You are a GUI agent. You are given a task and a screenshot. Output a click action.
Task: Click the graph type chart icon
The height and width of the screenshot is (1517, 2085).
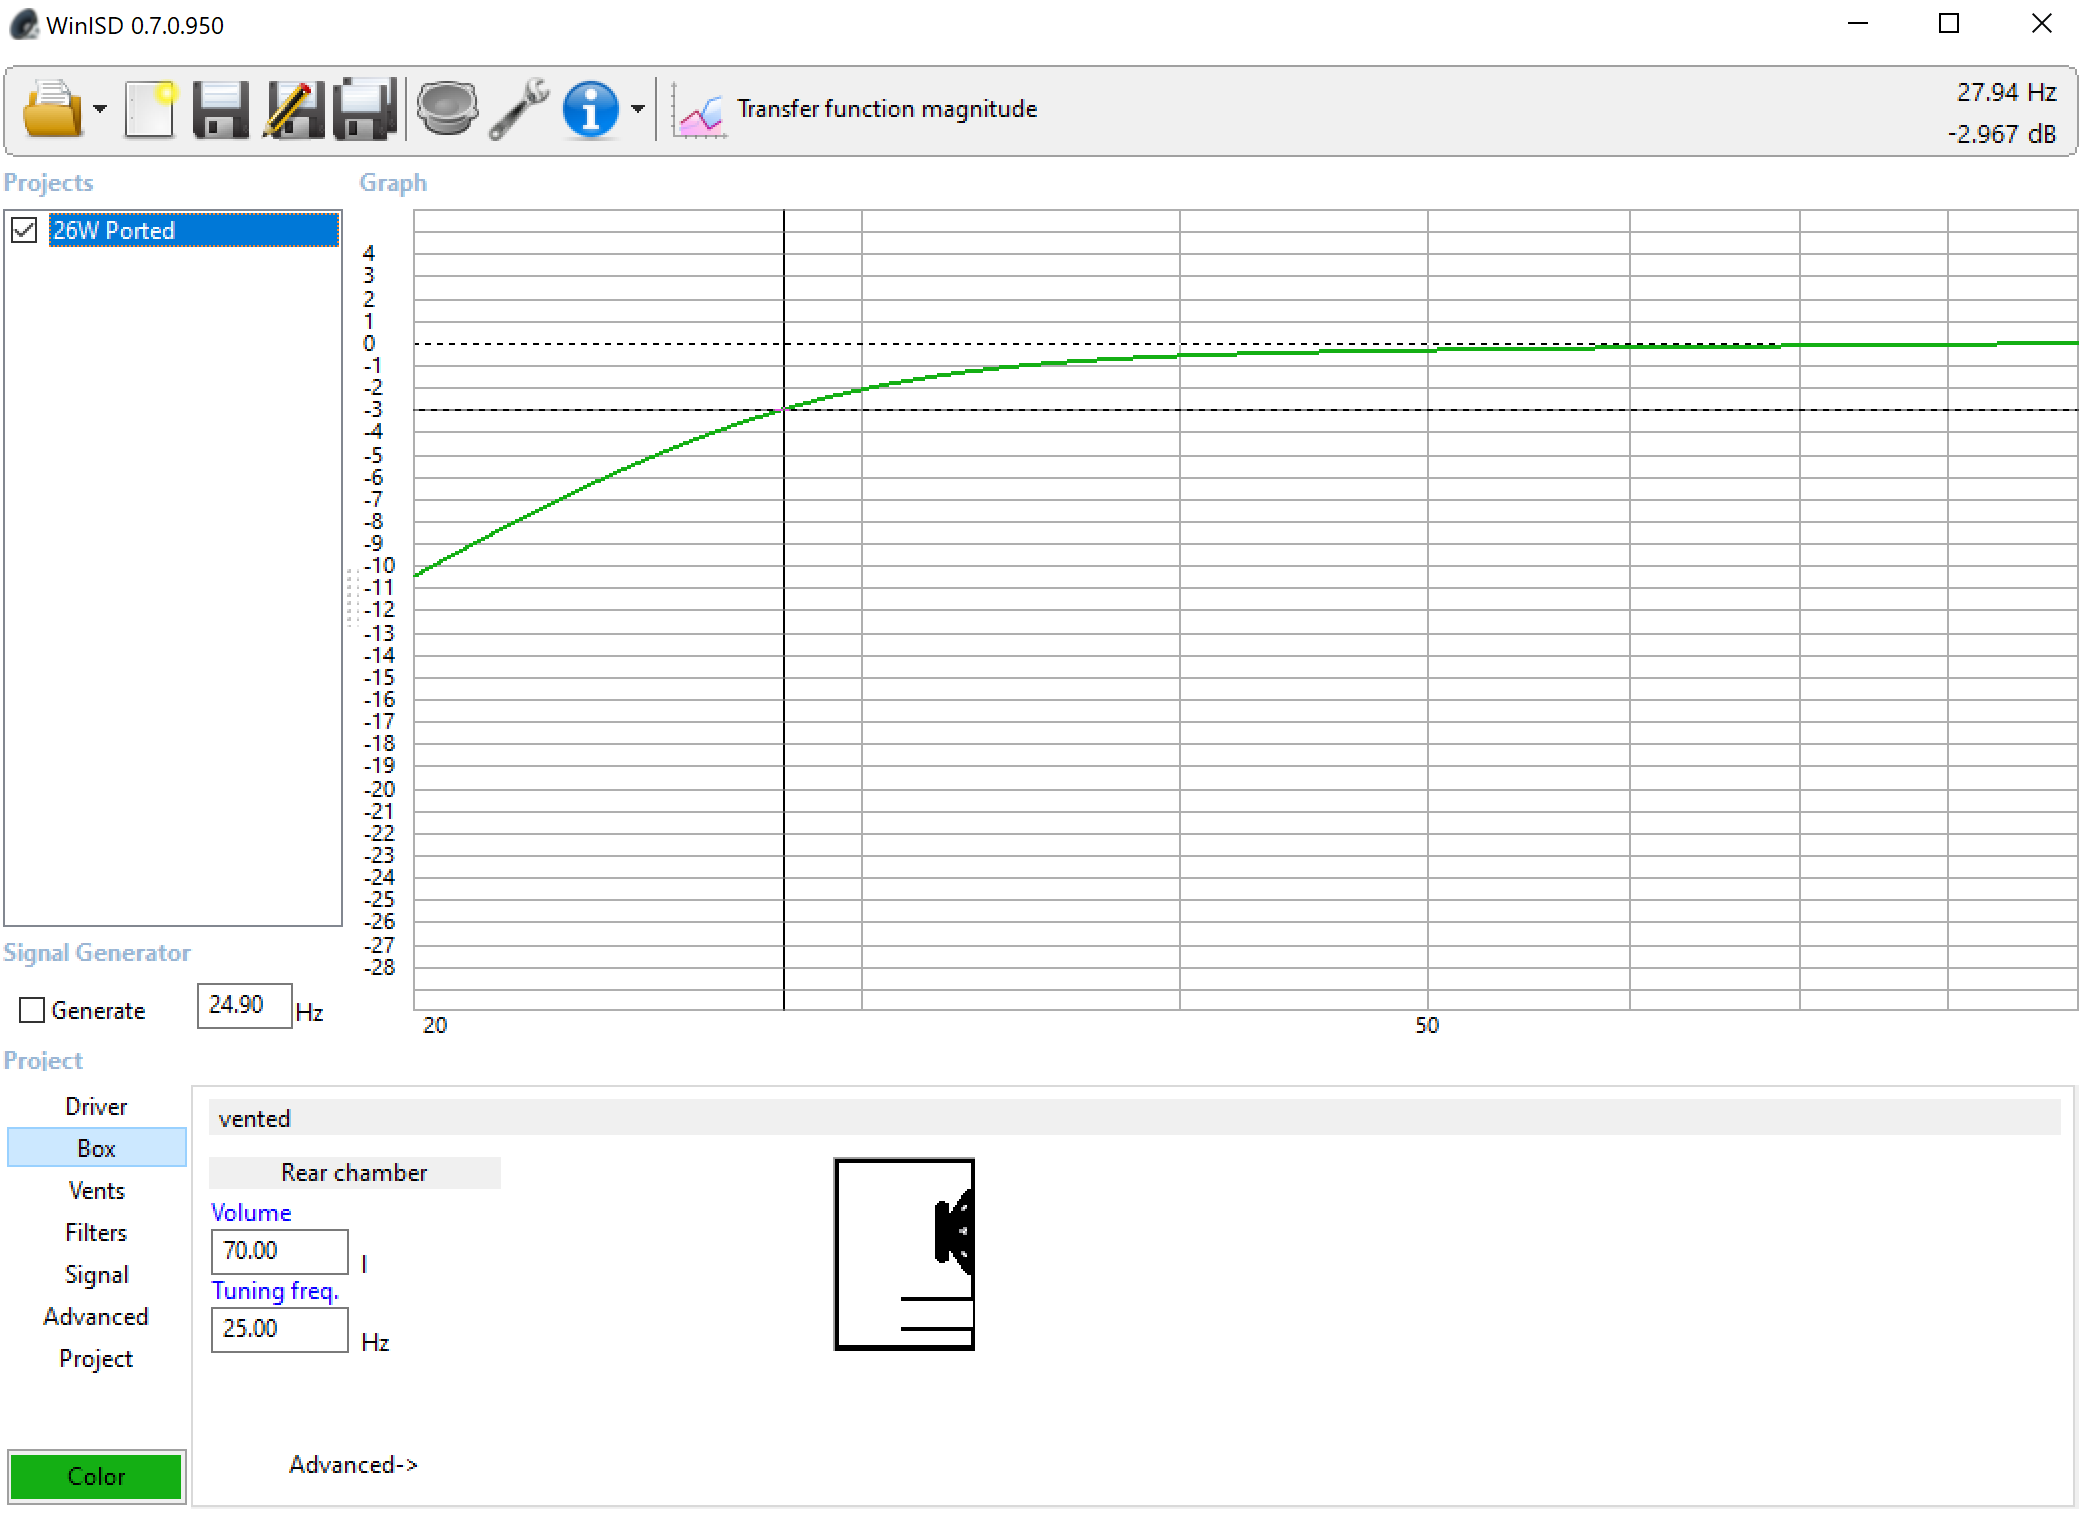pyautogui.click(x=698, y=112)
